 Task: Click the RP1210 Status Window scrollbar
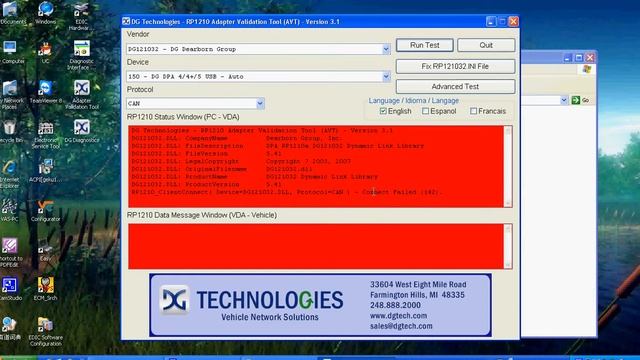click(508, 167)
